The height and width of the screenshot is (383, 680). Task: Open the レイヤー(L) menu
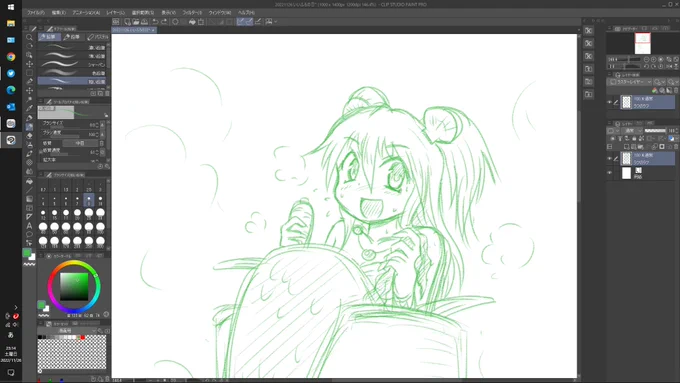point(116,13)
